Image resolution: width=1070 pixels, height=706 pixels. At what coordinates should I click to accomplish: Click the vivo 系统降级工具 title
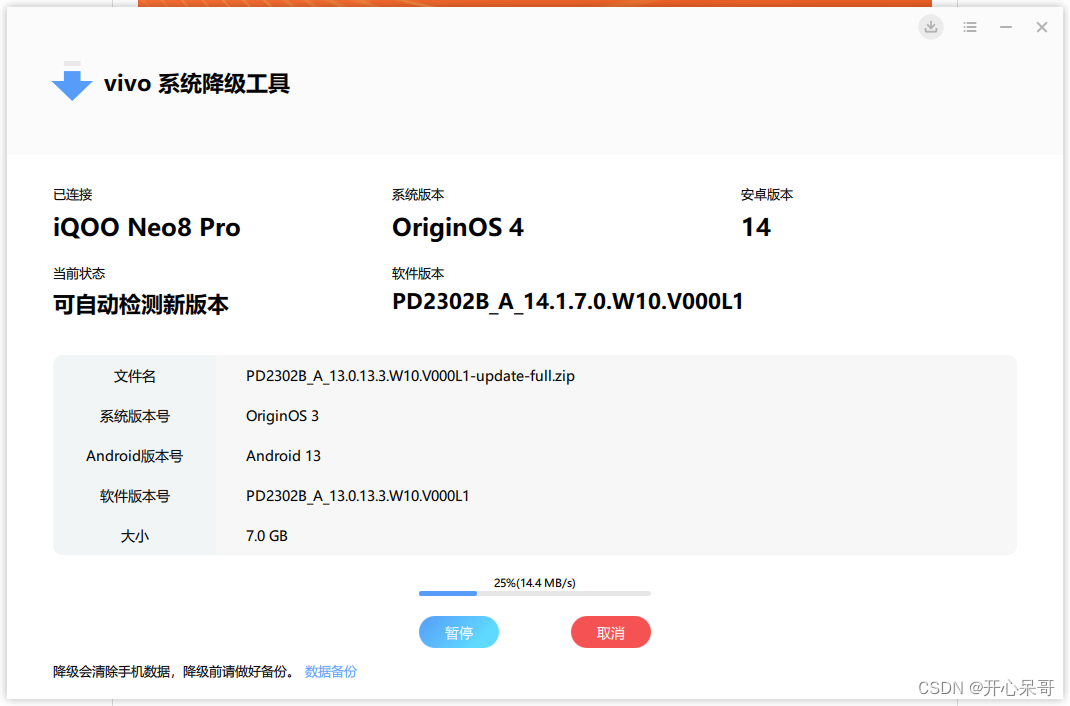click(x=197, y=83)
